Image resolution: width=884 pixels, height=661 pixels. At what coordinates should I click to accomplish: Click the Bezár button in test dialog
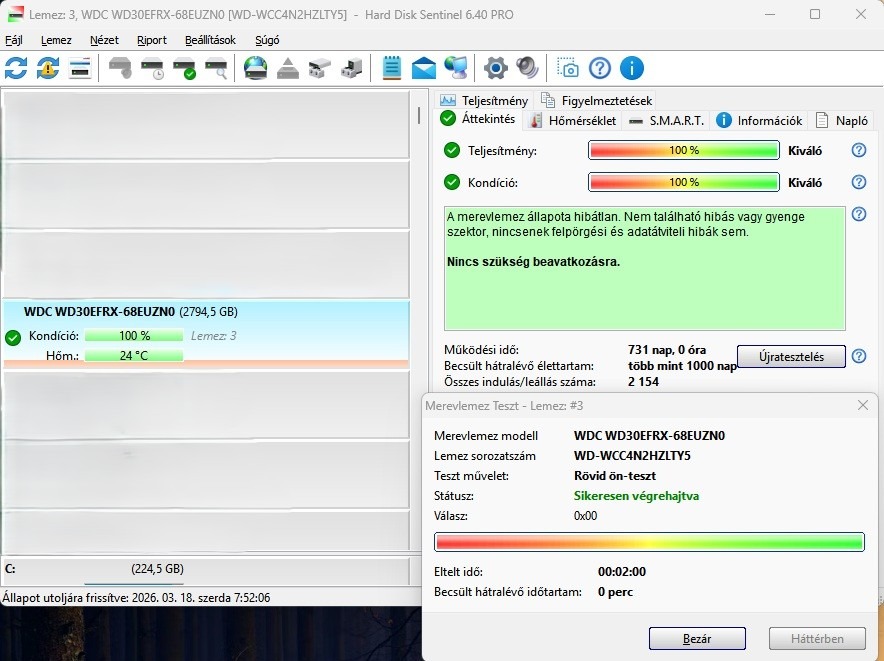tap(697, 638)
